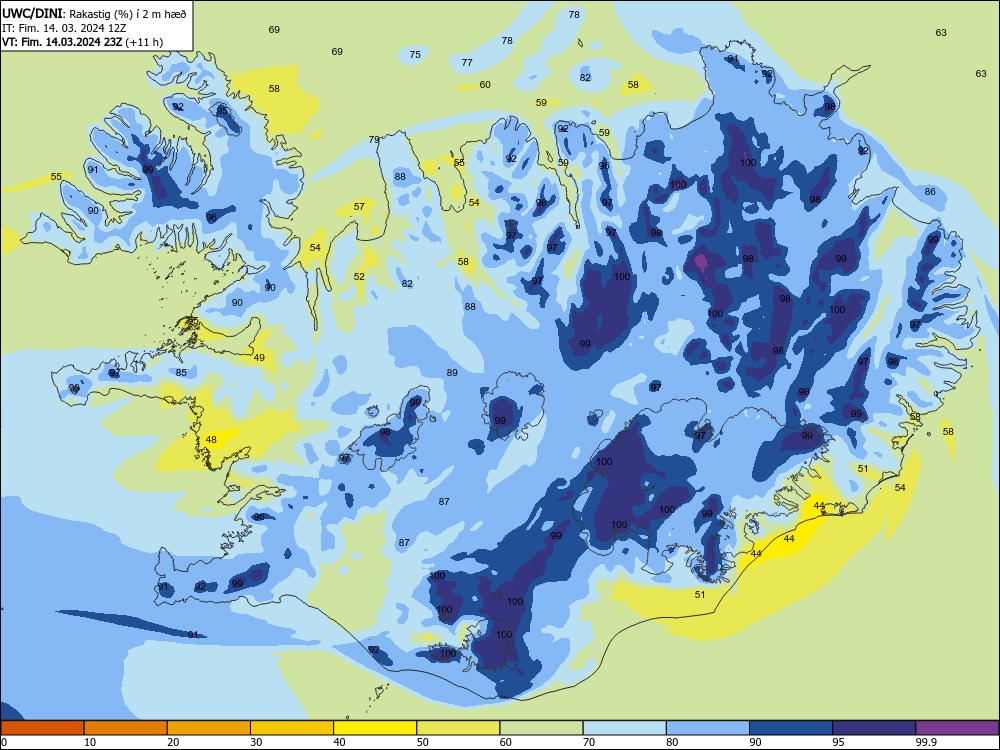Click the 10 legend scale label

pyautogui.click(x=90, y=742)
